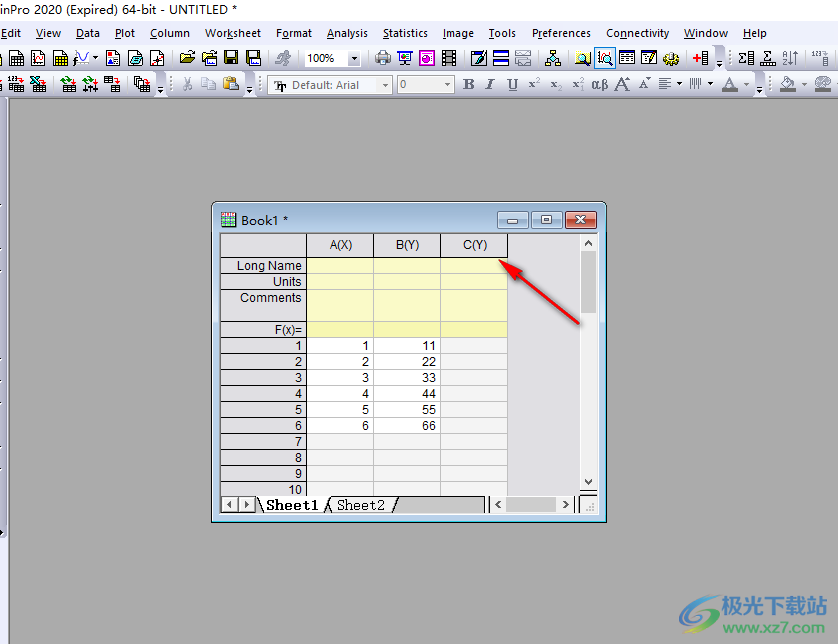
Task: Expand the new function plot dropdown arrow
Action: click(95, 58)
